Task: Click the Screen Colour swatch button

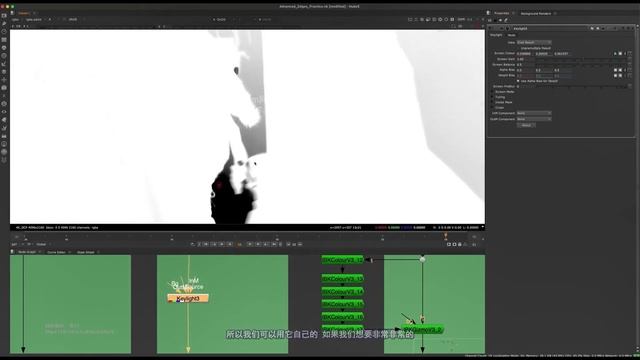Action: coord(615,53)
